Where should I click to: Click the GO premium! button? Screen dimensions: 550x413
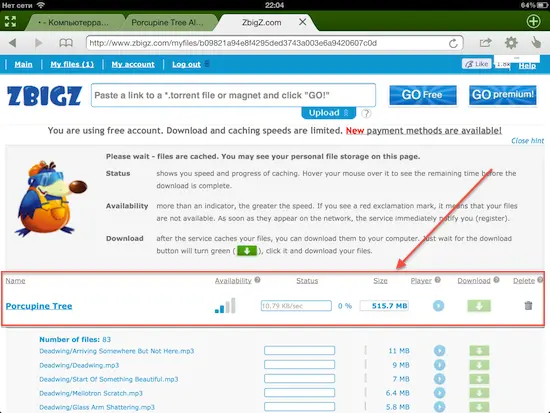tap(503, 95)
